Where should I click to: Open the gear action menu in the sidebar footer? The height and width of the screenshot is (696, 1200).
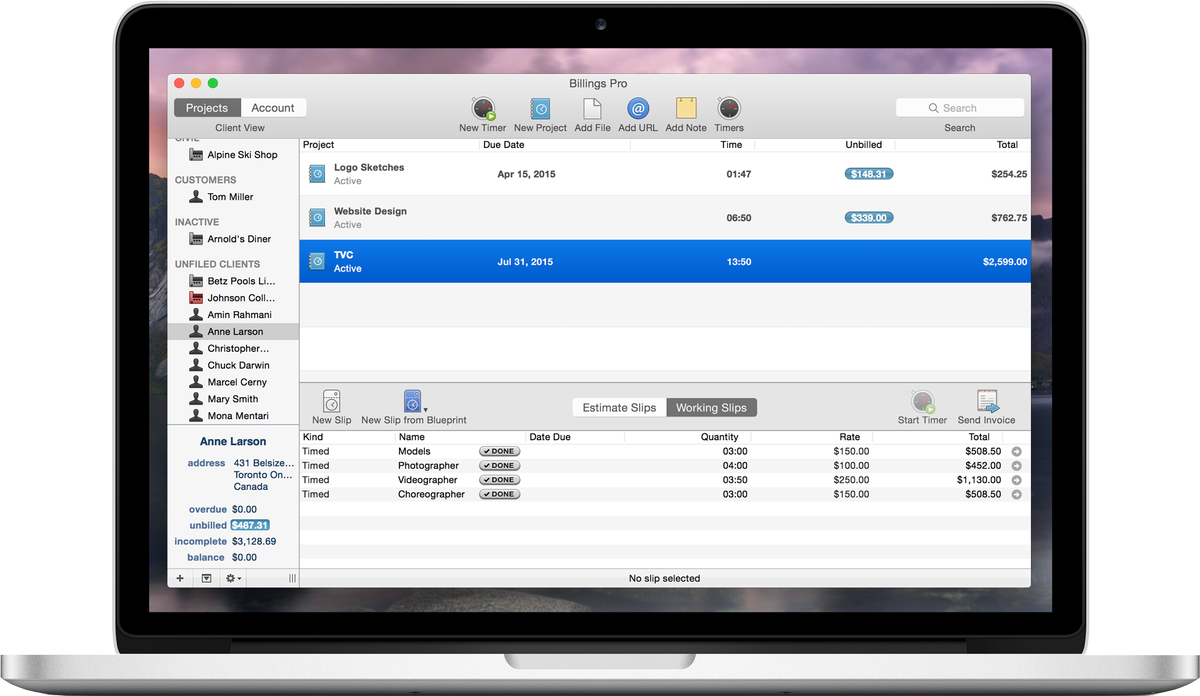[233, 578]
